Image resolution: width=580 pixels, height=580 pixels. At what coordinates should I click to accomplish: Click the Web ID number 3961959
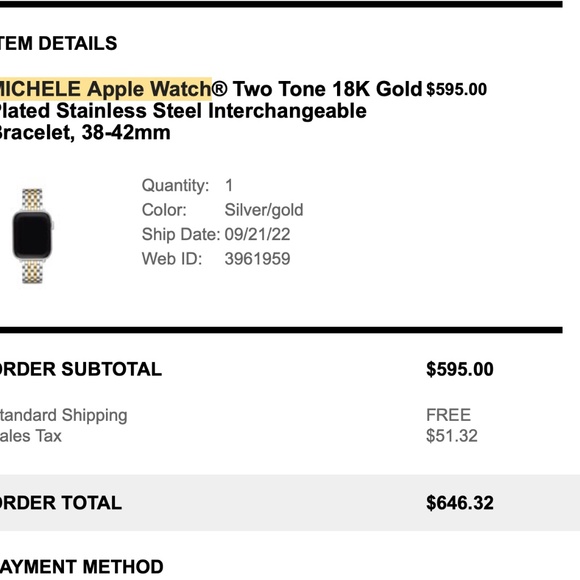[x=257, y=259]
